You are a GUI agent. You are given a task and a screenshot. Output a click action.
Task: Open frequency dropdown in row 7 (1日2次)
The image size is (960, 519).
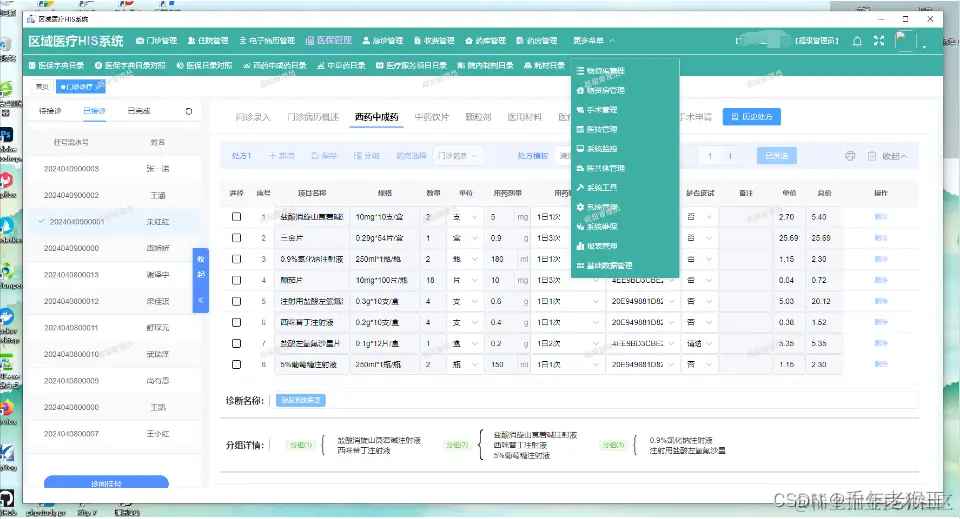pyautogui.click(x=568, y=343)
